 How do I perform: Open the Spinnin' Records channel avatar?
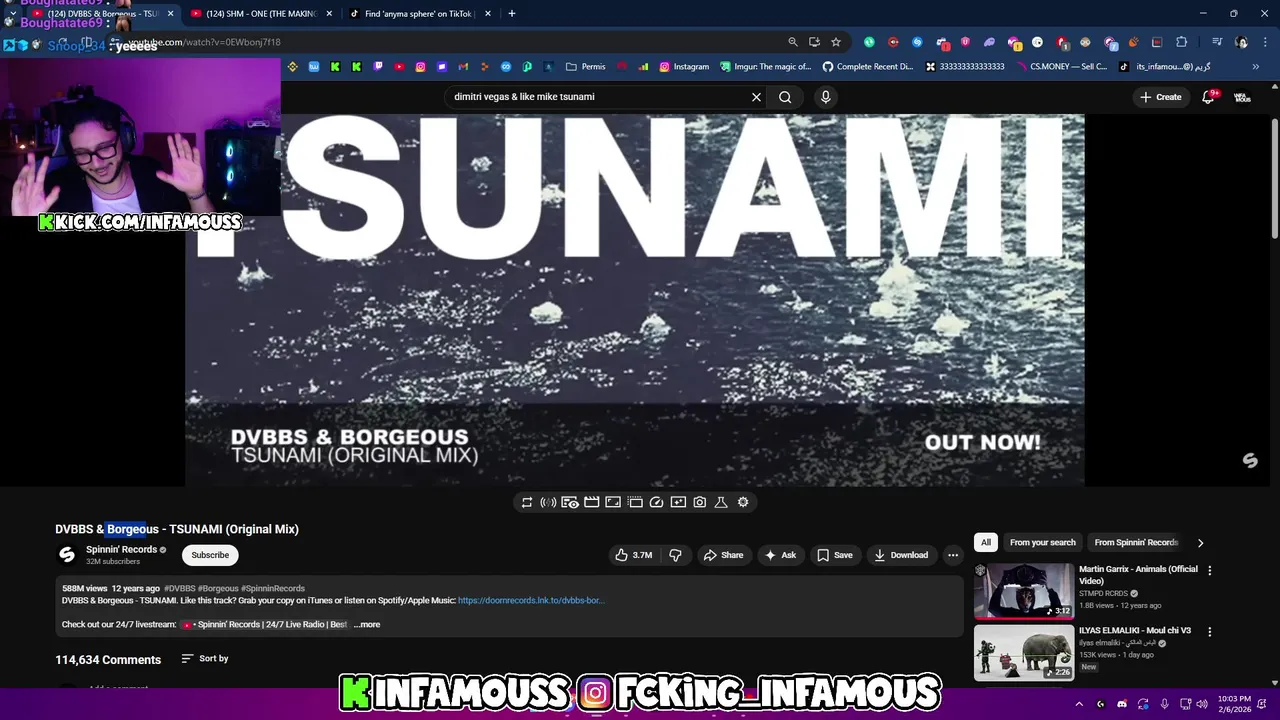67,555
